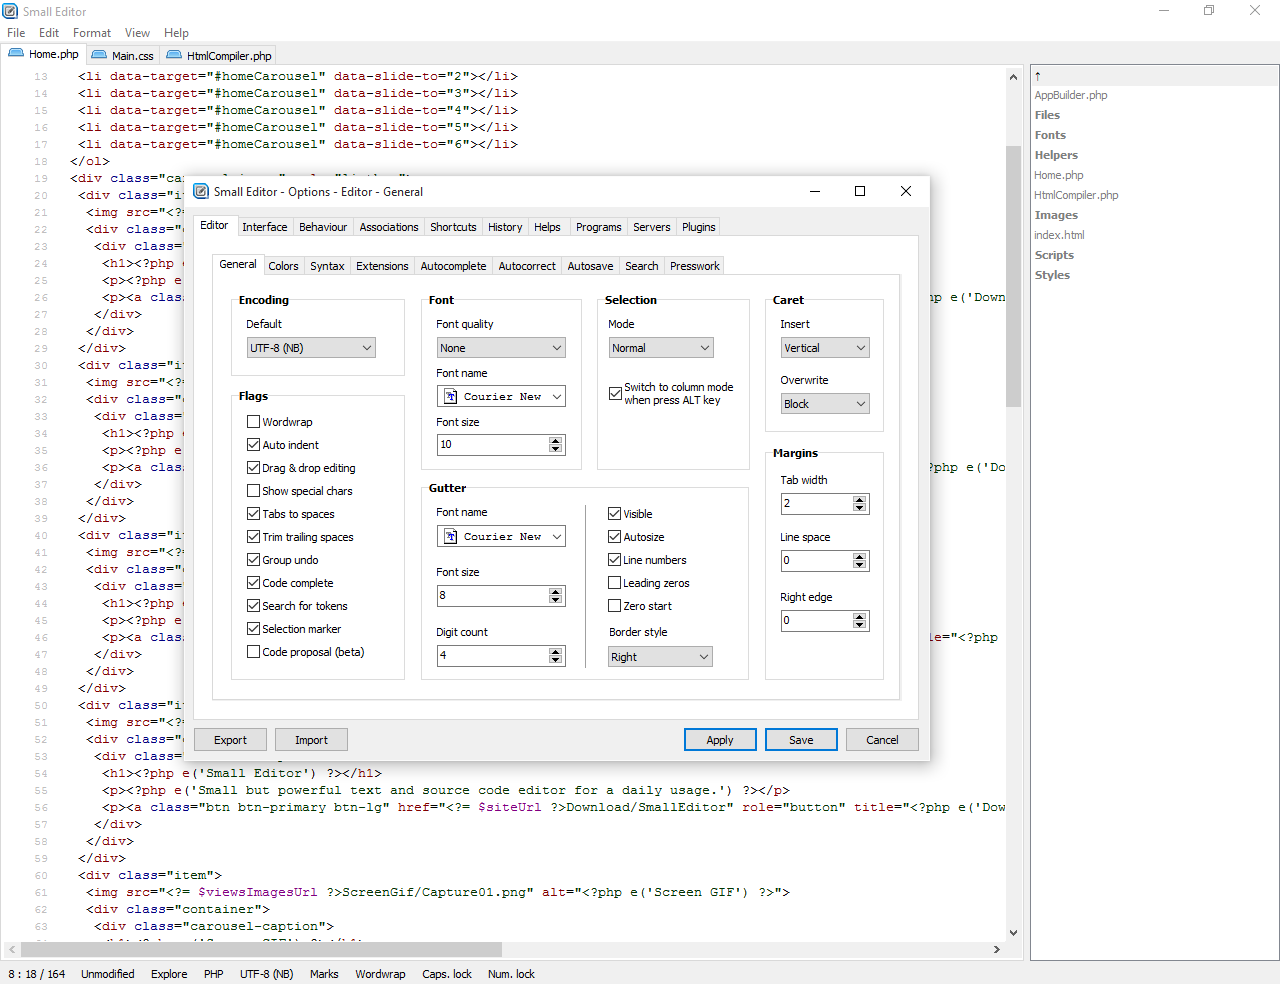Click the Home.php tab file icon
Viewport: 1280px width, 984px height.
(16, 54)
